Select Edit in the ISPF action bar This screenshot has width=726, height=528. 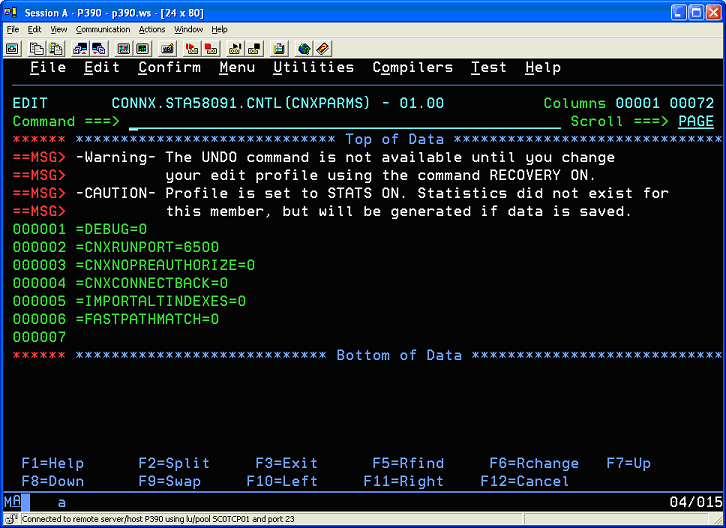pyautogui.click(x=102, y=68)
